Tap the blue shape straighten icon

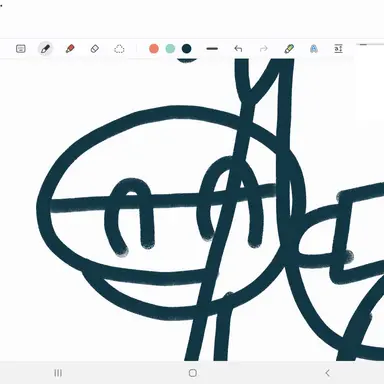[x=314, y=49]
